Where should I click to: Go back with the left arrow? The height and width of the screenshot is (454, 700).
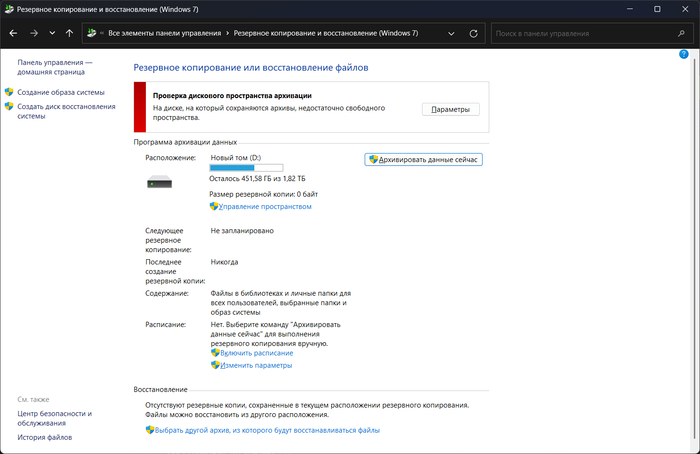tap(13, 33)
